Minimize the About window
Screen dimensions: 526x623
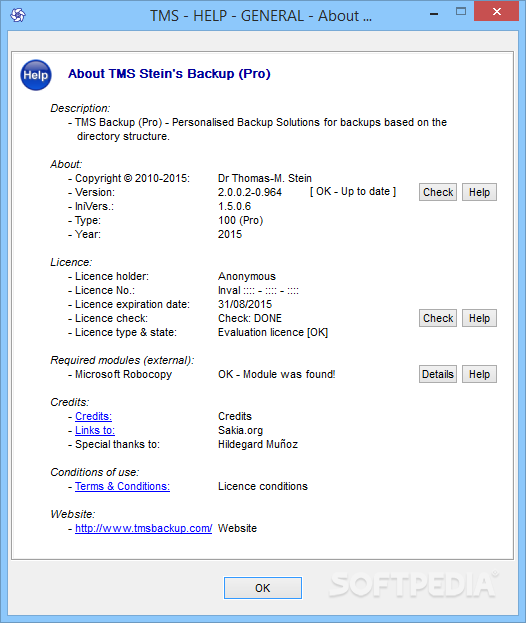click(434, 14)
